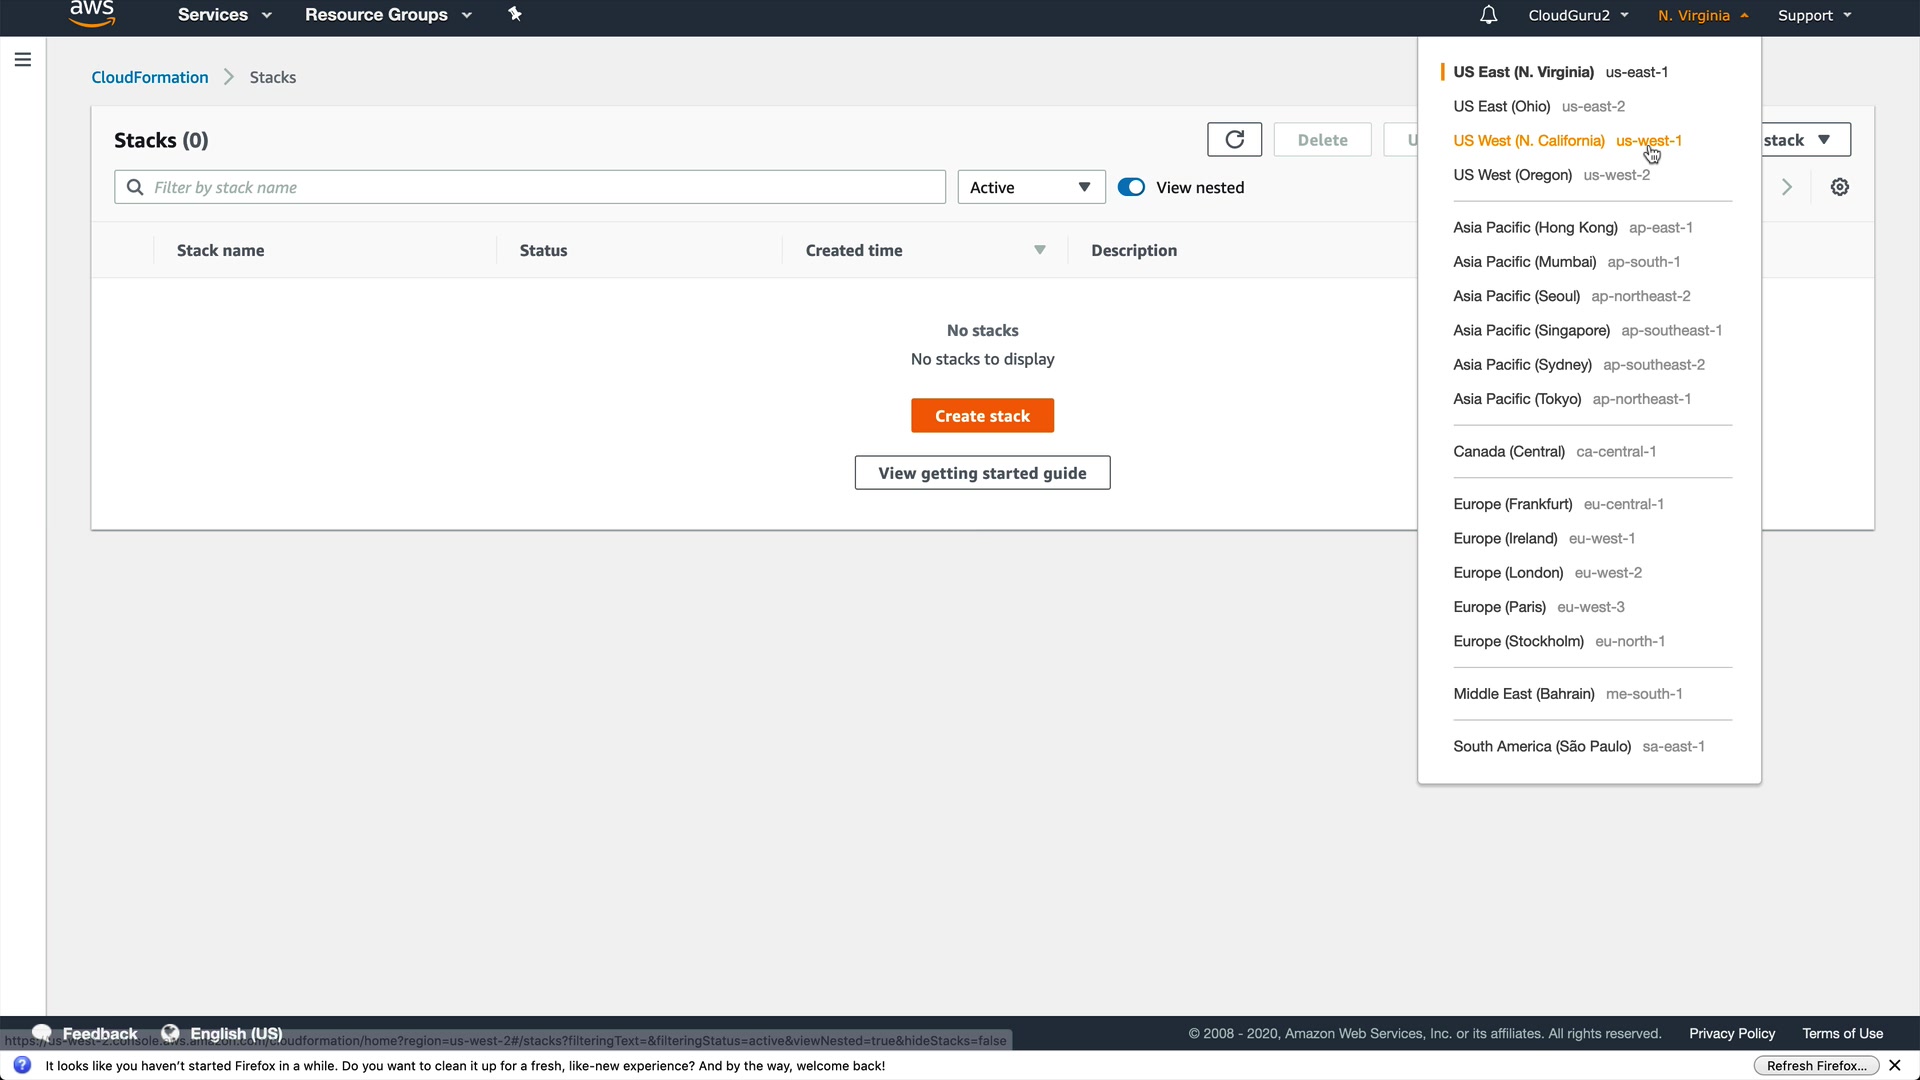Sort by Created time arrow

[1040, 250]
